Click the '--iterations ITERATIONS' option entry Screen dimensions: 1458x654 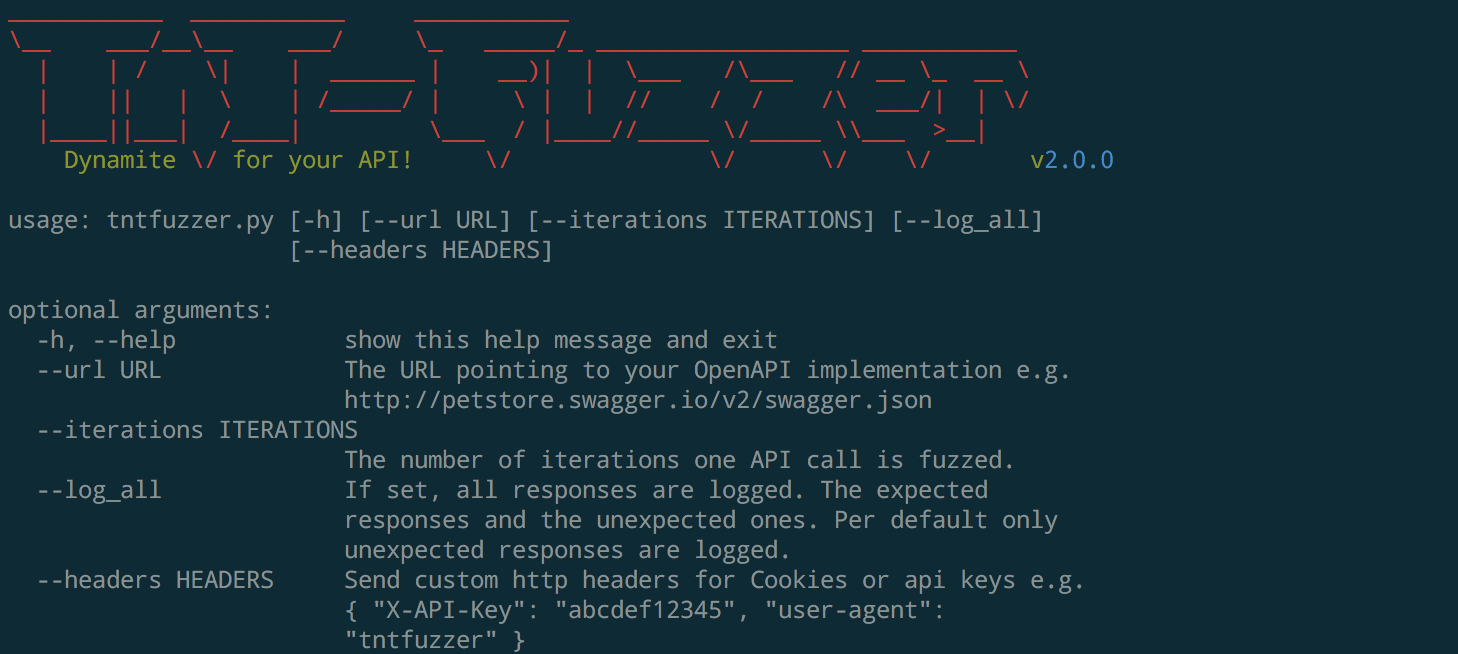coord(197,431)
